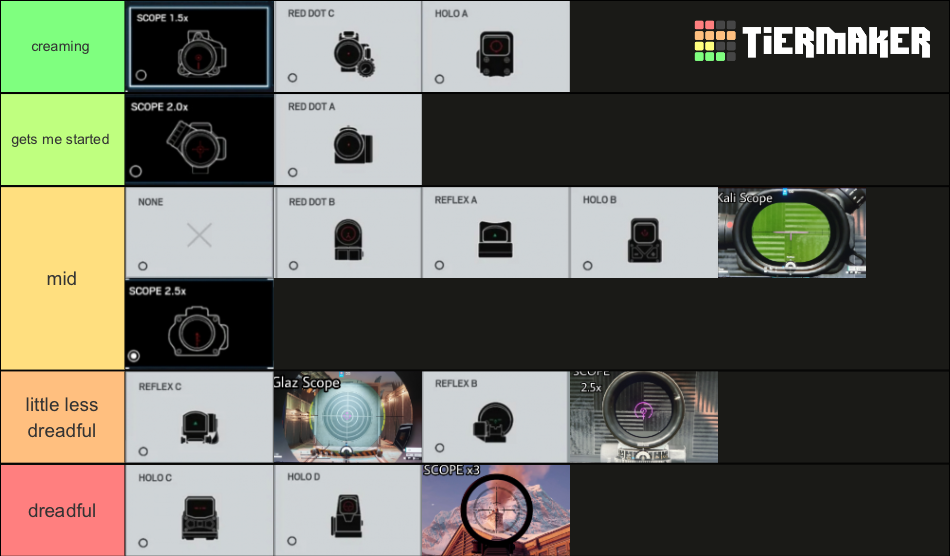Select the radio button on Red Dot B
The image size is (950, 556).
tap(293, 266)
